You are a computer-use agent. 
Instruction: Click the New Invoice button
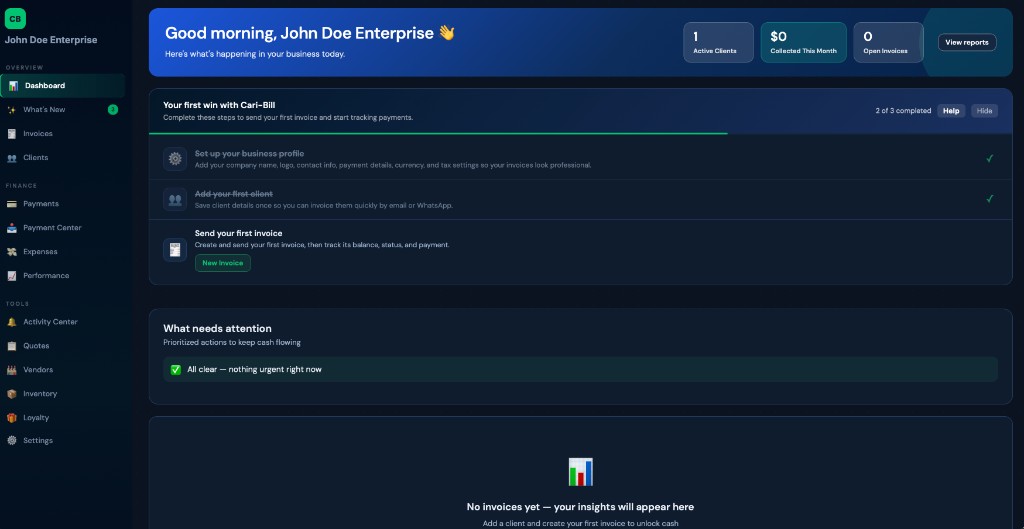click(223, 263)
